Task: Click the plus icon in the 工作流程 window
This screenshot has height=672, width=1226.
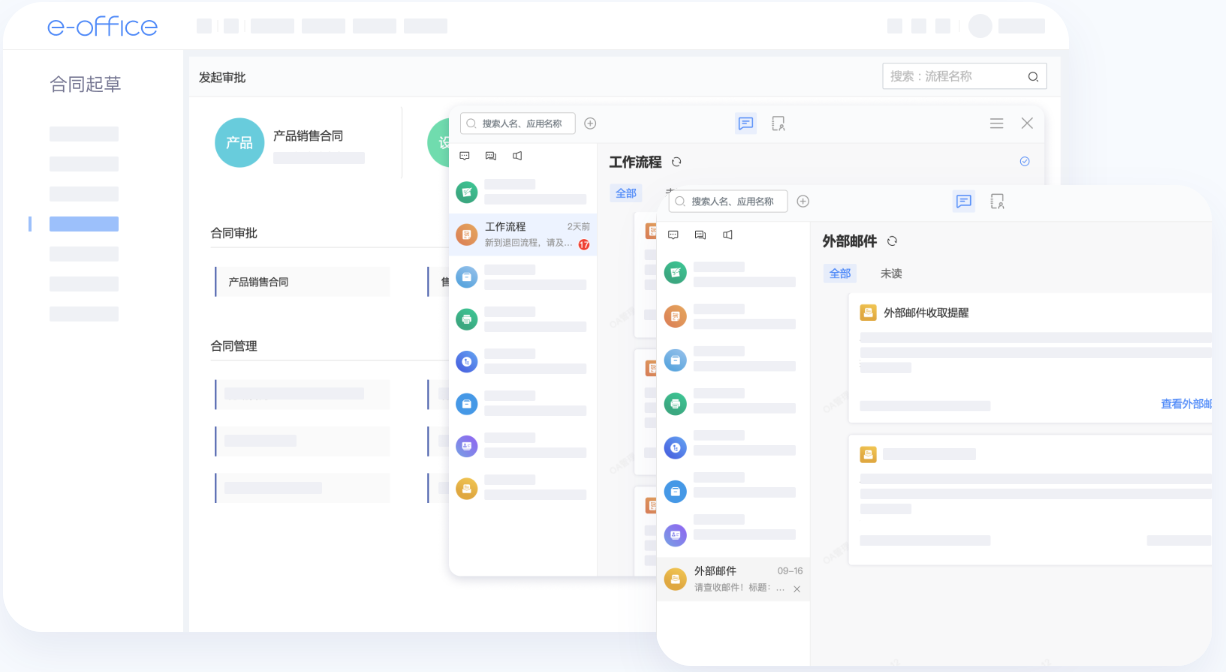Action: click(590, 123)
